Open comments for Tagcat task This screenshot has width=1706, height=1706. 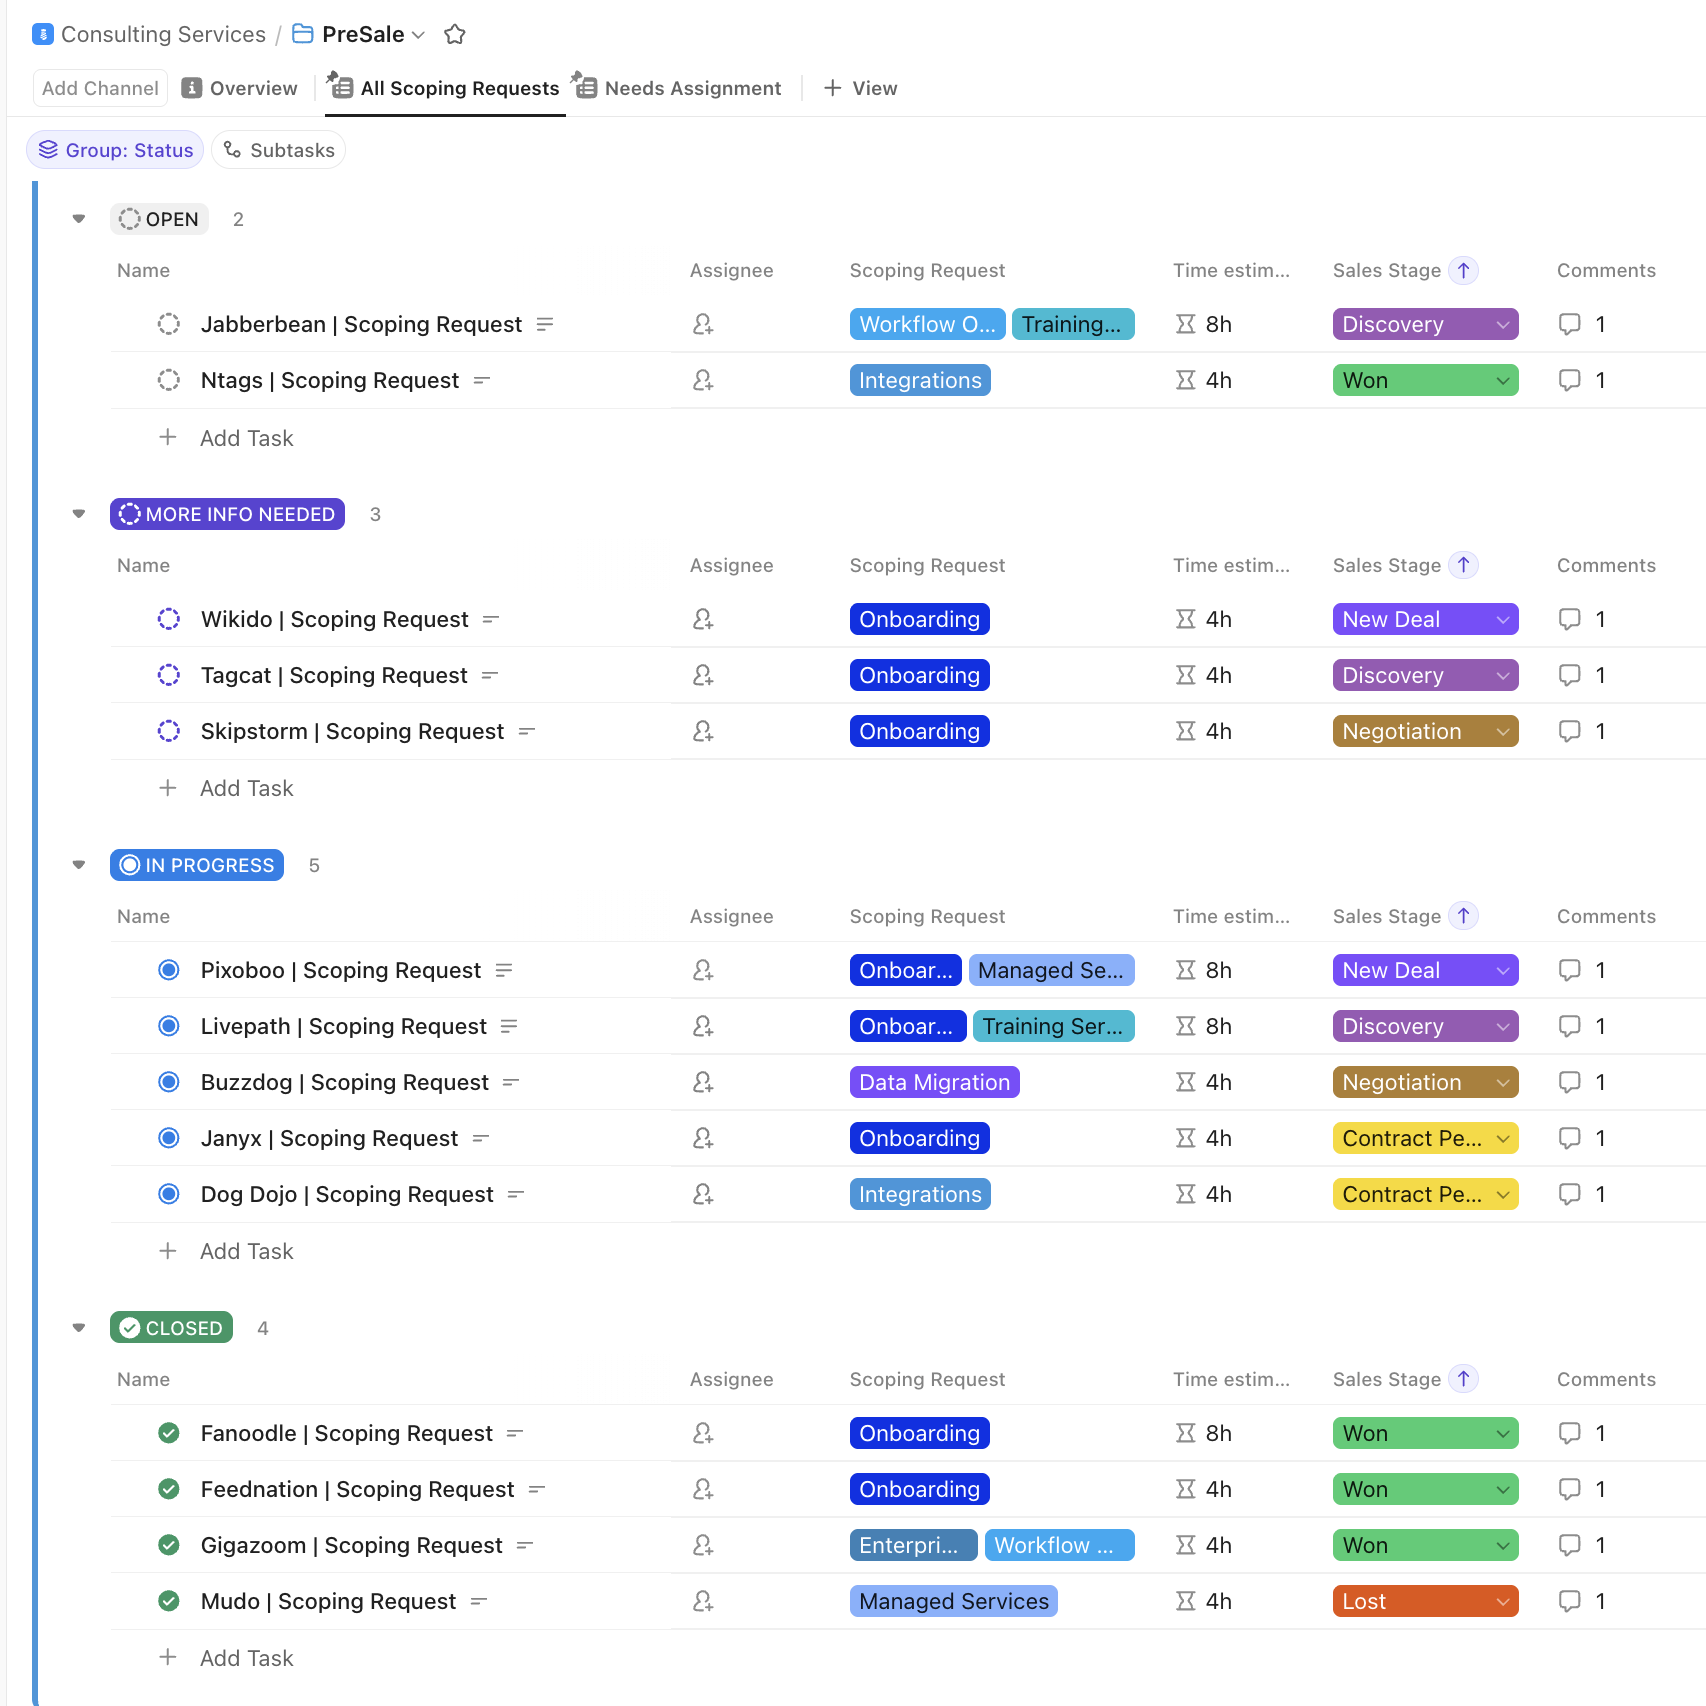click(x=1570, y=675)
